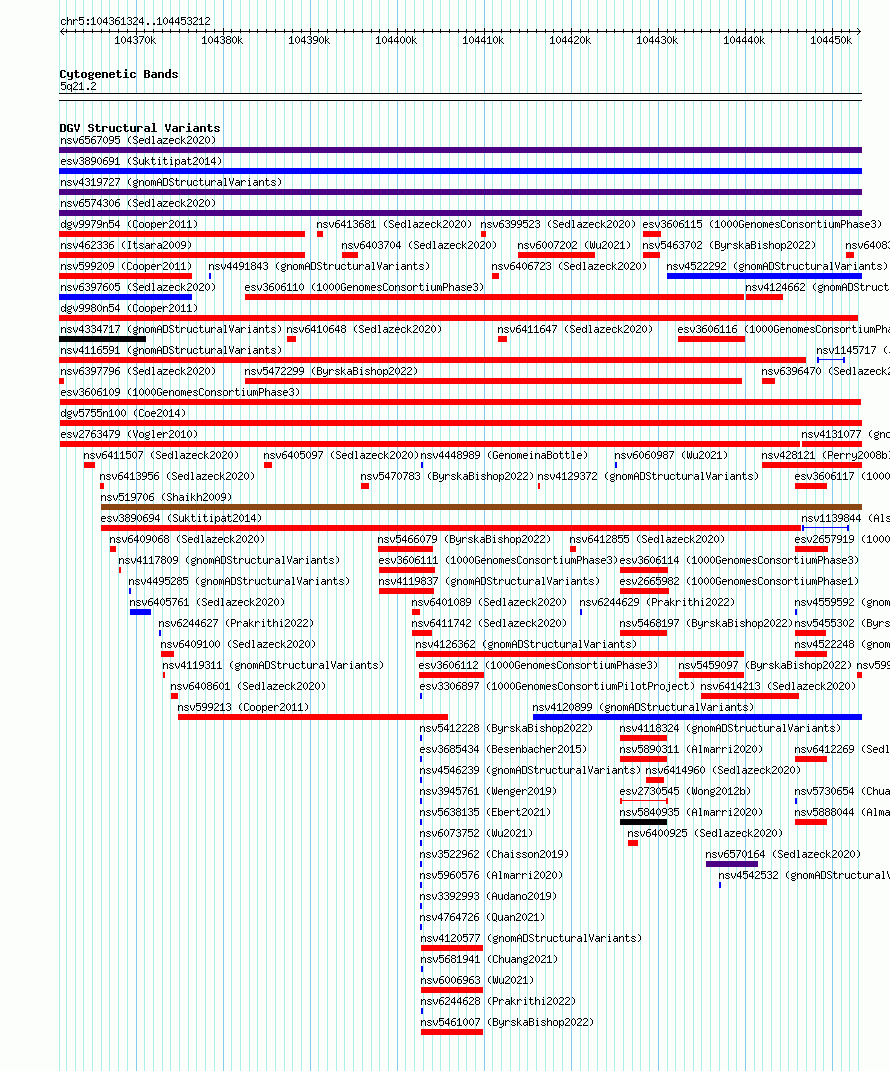Open the nsv4448989 (GenomeinaBottle) label

pos(504,456)
